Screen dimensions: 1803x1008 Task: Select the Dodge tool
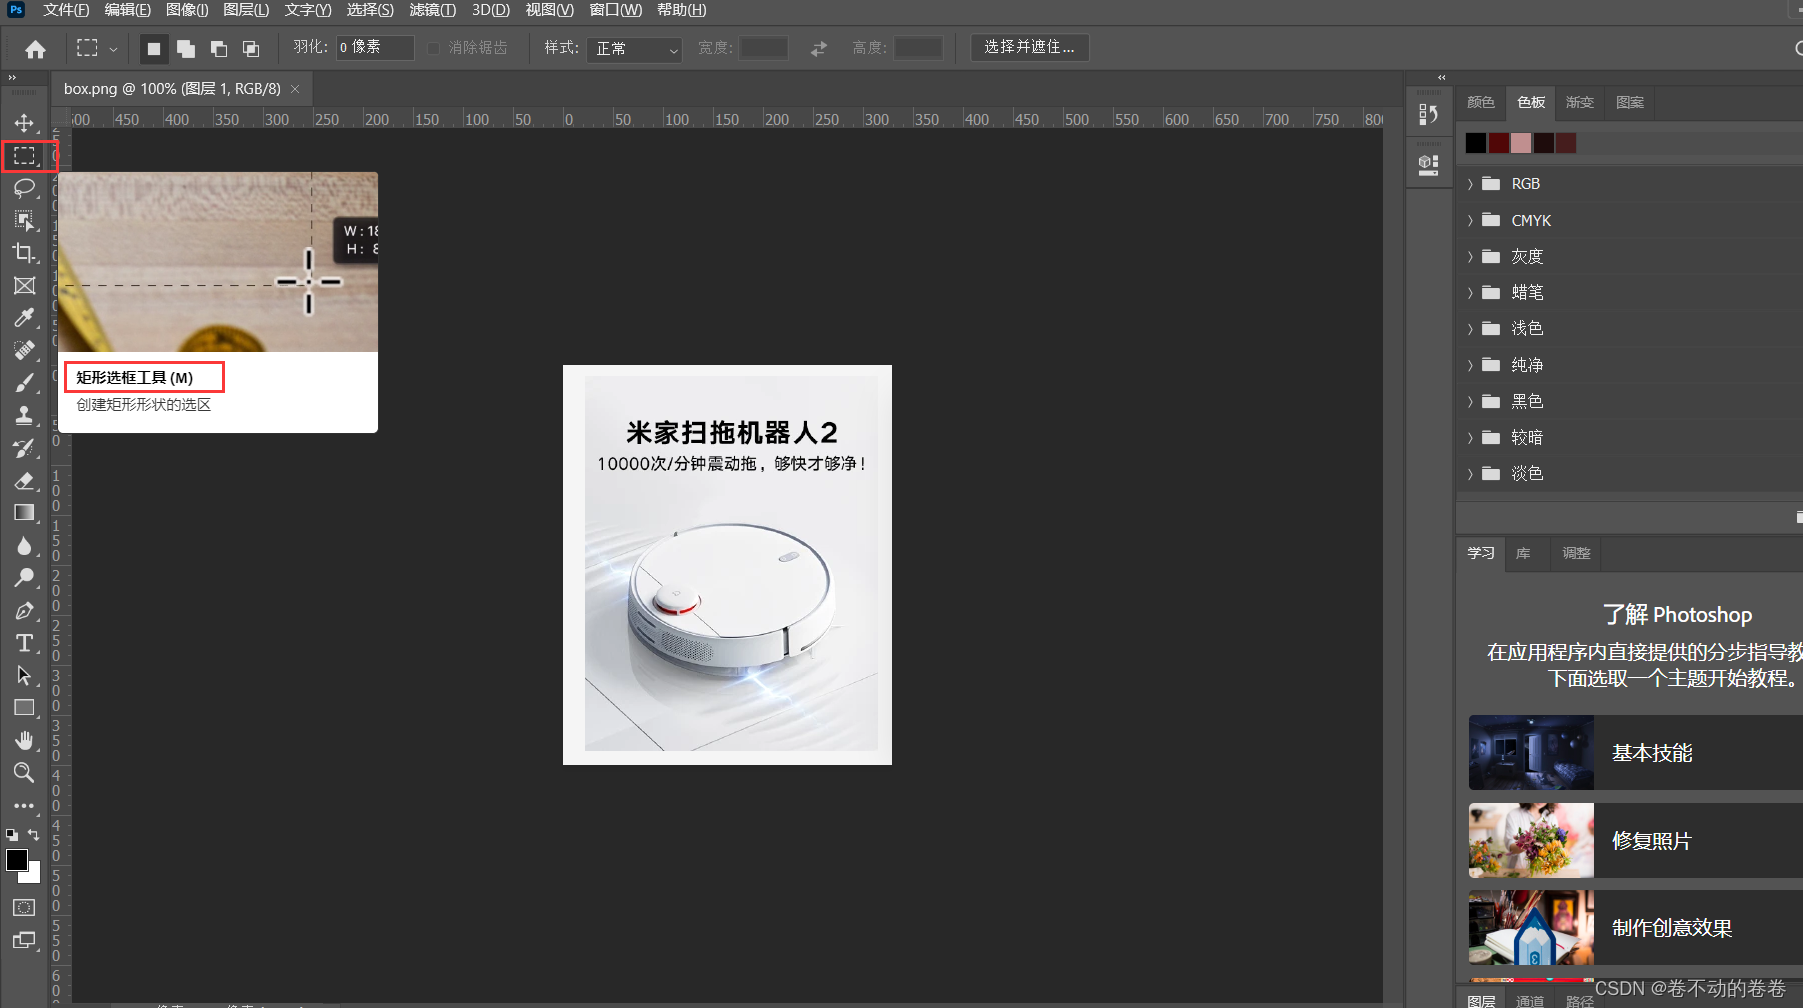(x=24, y=578)
